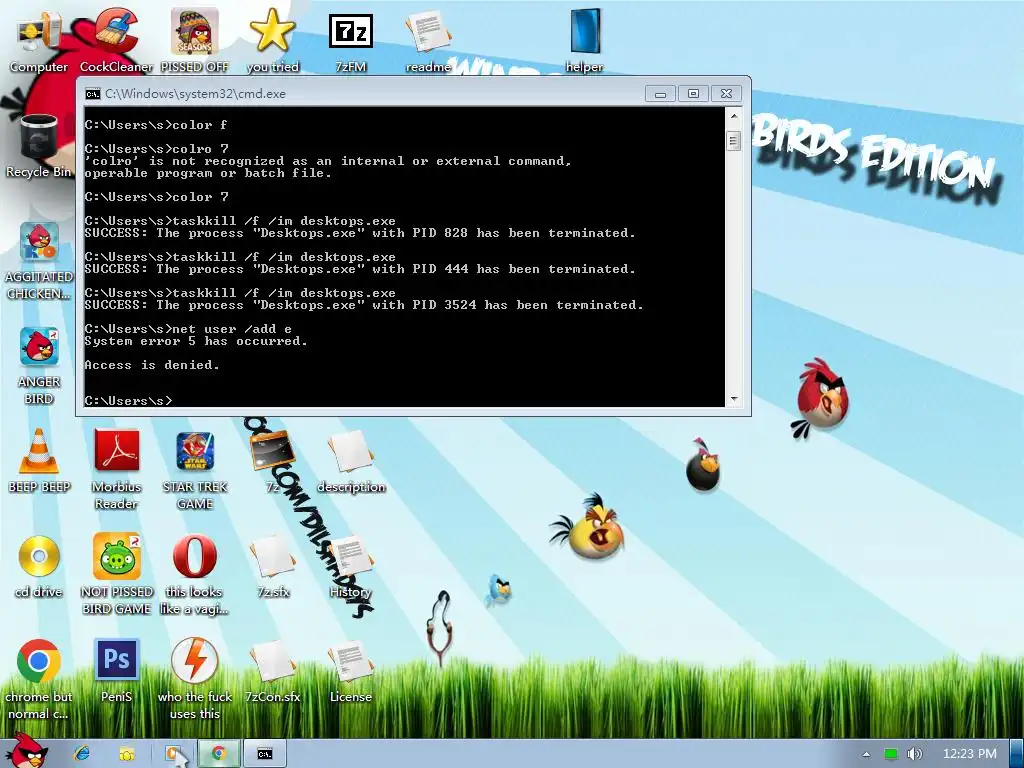Viewport: 1024px width, 768px height.
Task: Open the Photoshop Ps desktop icon
Action: click(x=116, y=671)
